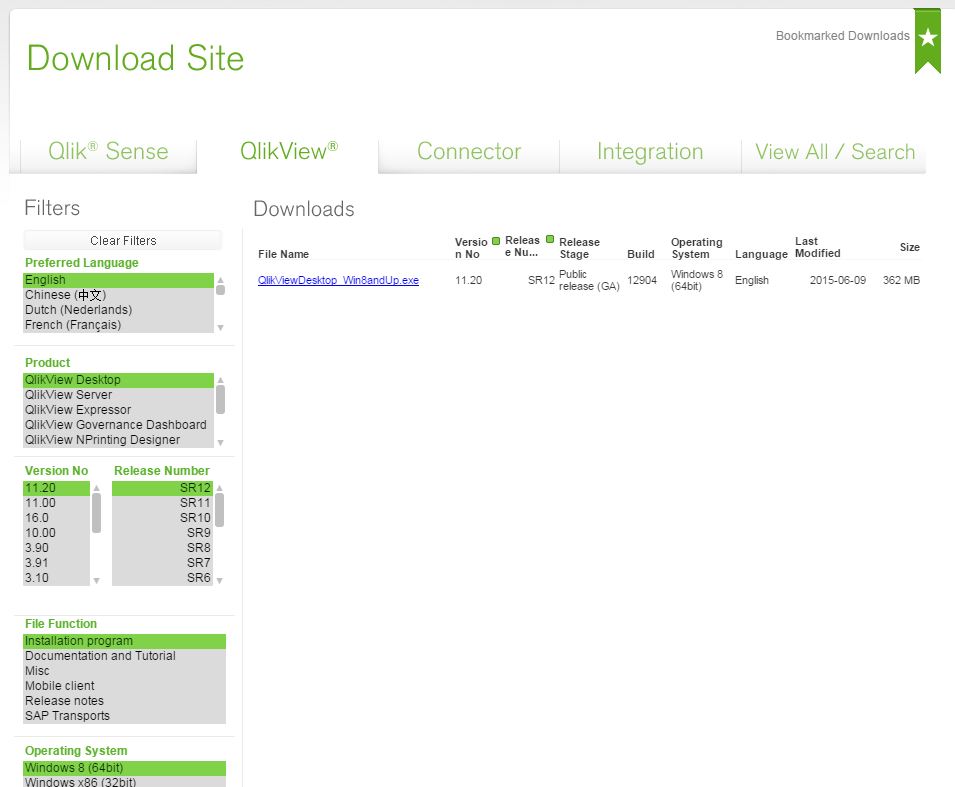The image size is (955, 787).
Task: Click the Clear Filters button
Action: [x=123, y=241]
